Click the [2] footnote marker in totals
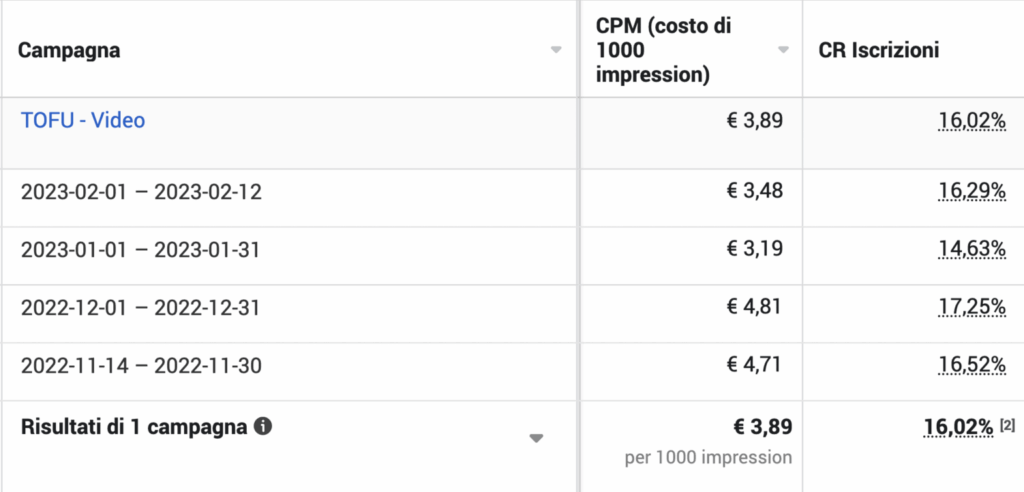This screenshot has height=492, width=1024. point(1007,427)
